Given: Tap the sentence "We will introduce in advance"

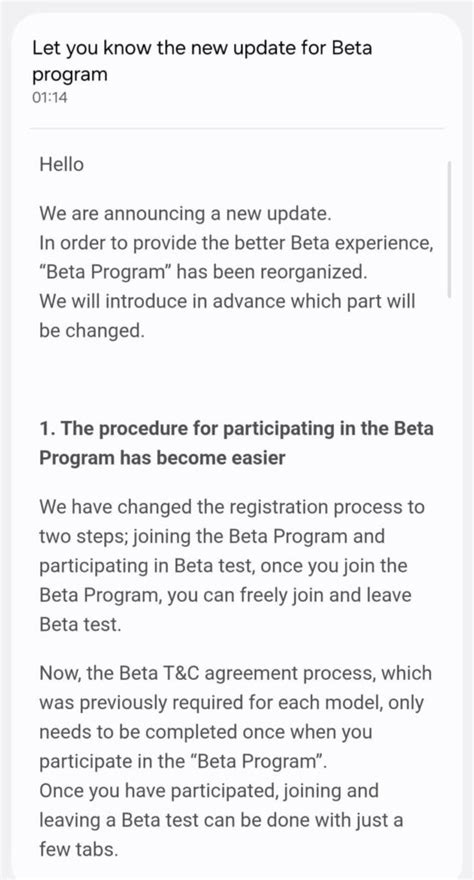Looking at the screenshot, I should [227, 301].
